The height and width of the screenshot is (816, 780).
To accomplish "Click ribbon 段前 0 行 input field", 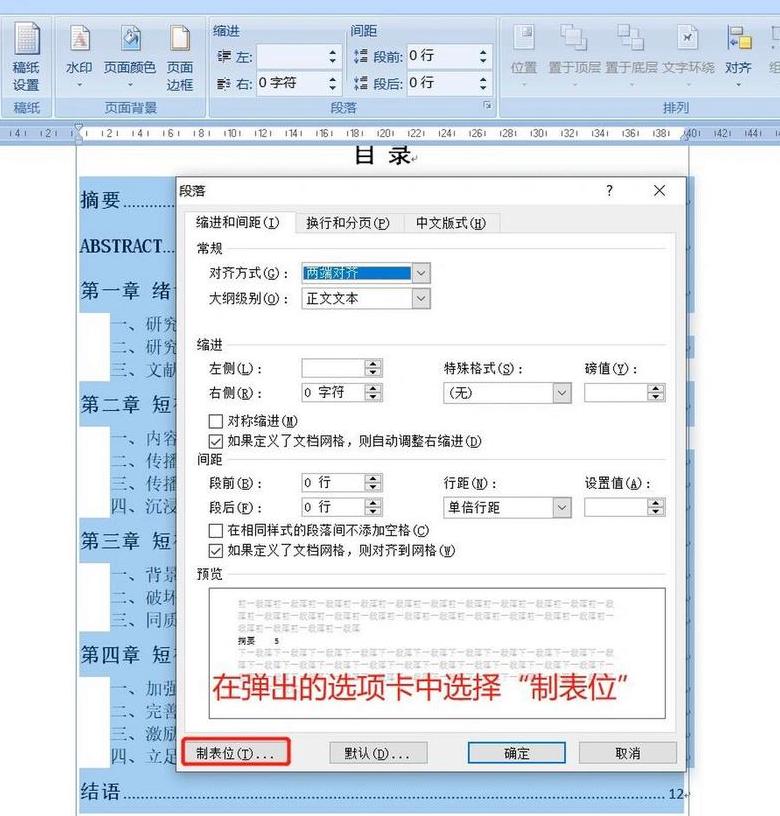I will [x=442, y=56].
